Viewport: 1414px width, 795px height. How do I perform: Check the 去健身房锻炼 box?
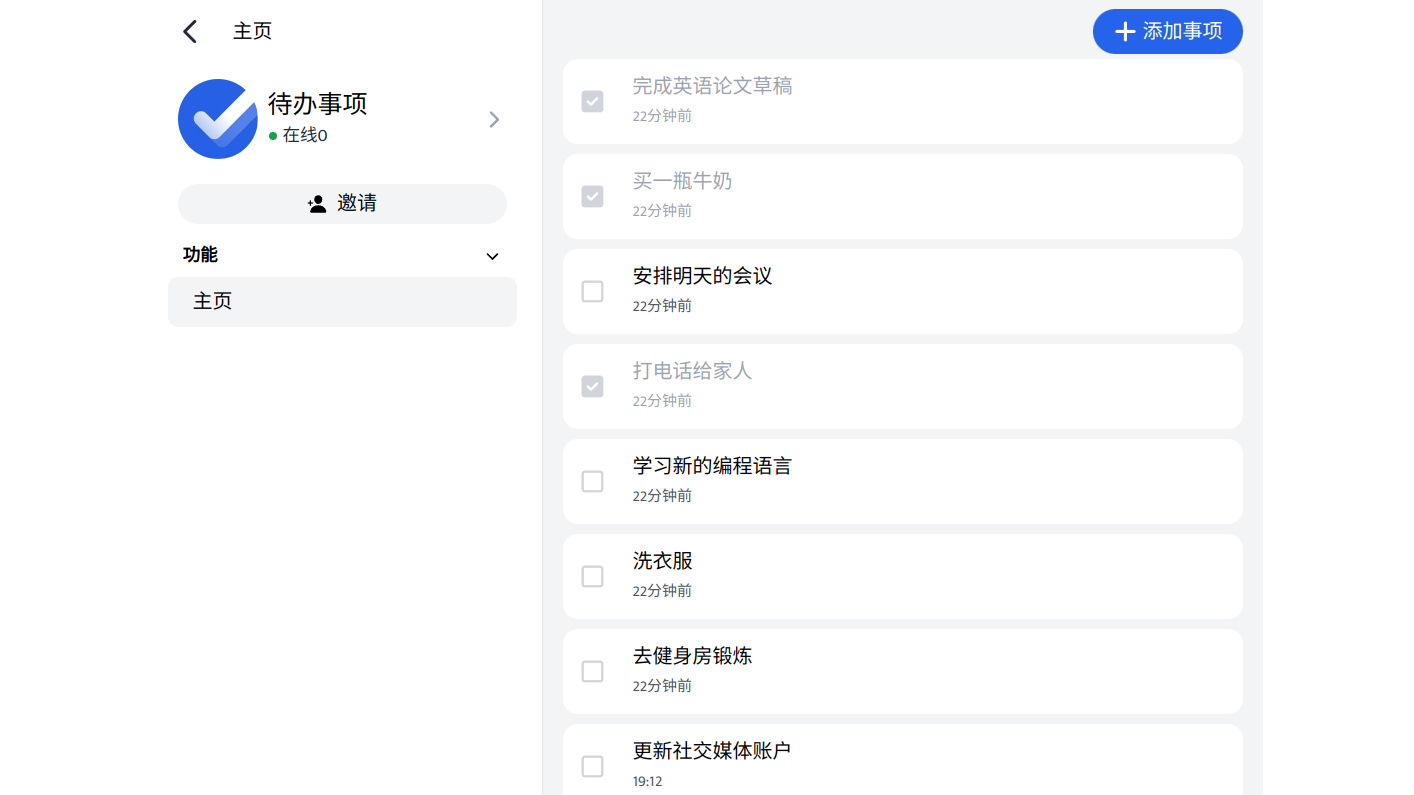[x=592, y=671]
